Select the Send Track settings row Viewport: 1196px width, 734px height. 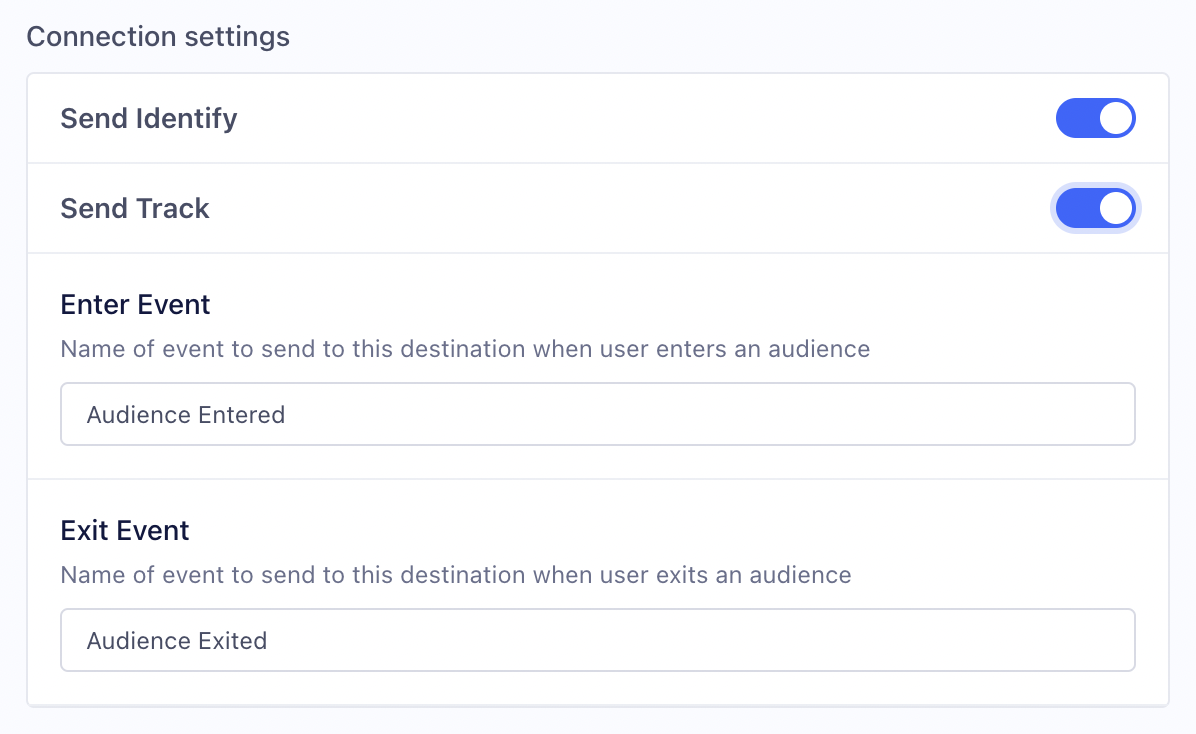[598, 208]
